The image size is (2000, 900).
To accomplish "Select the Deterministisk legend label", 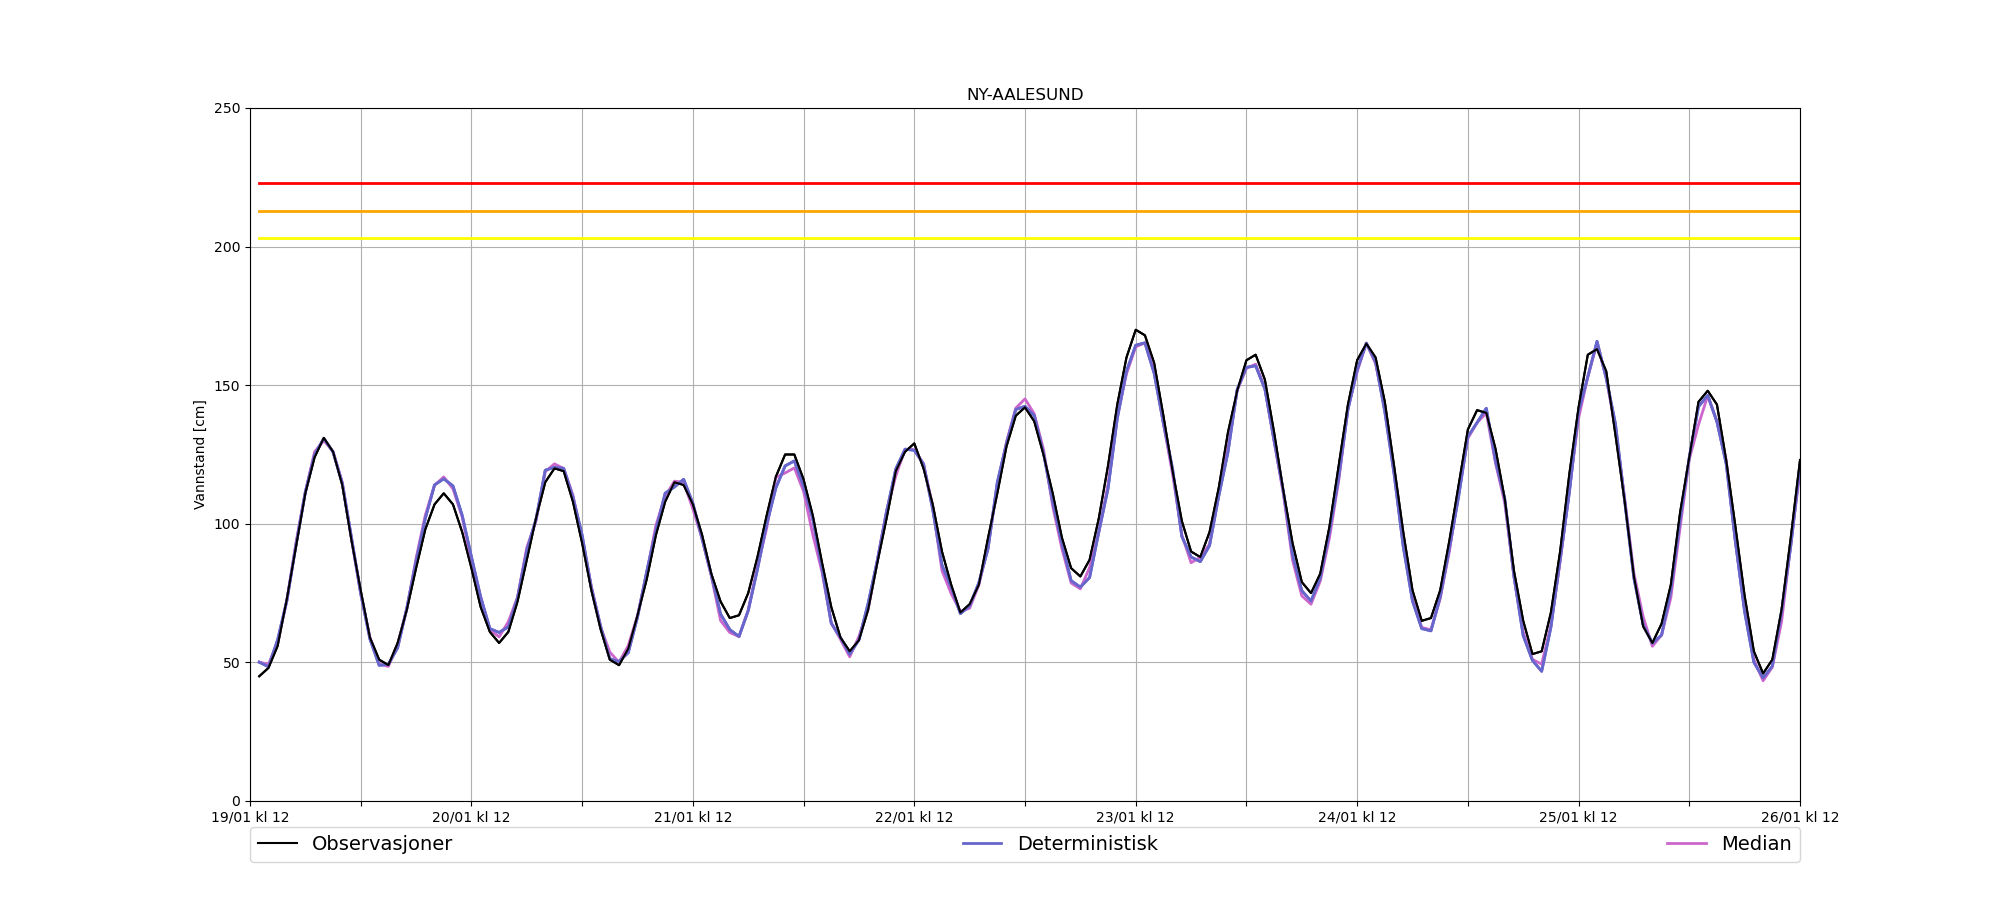I will coord(1087,844).
